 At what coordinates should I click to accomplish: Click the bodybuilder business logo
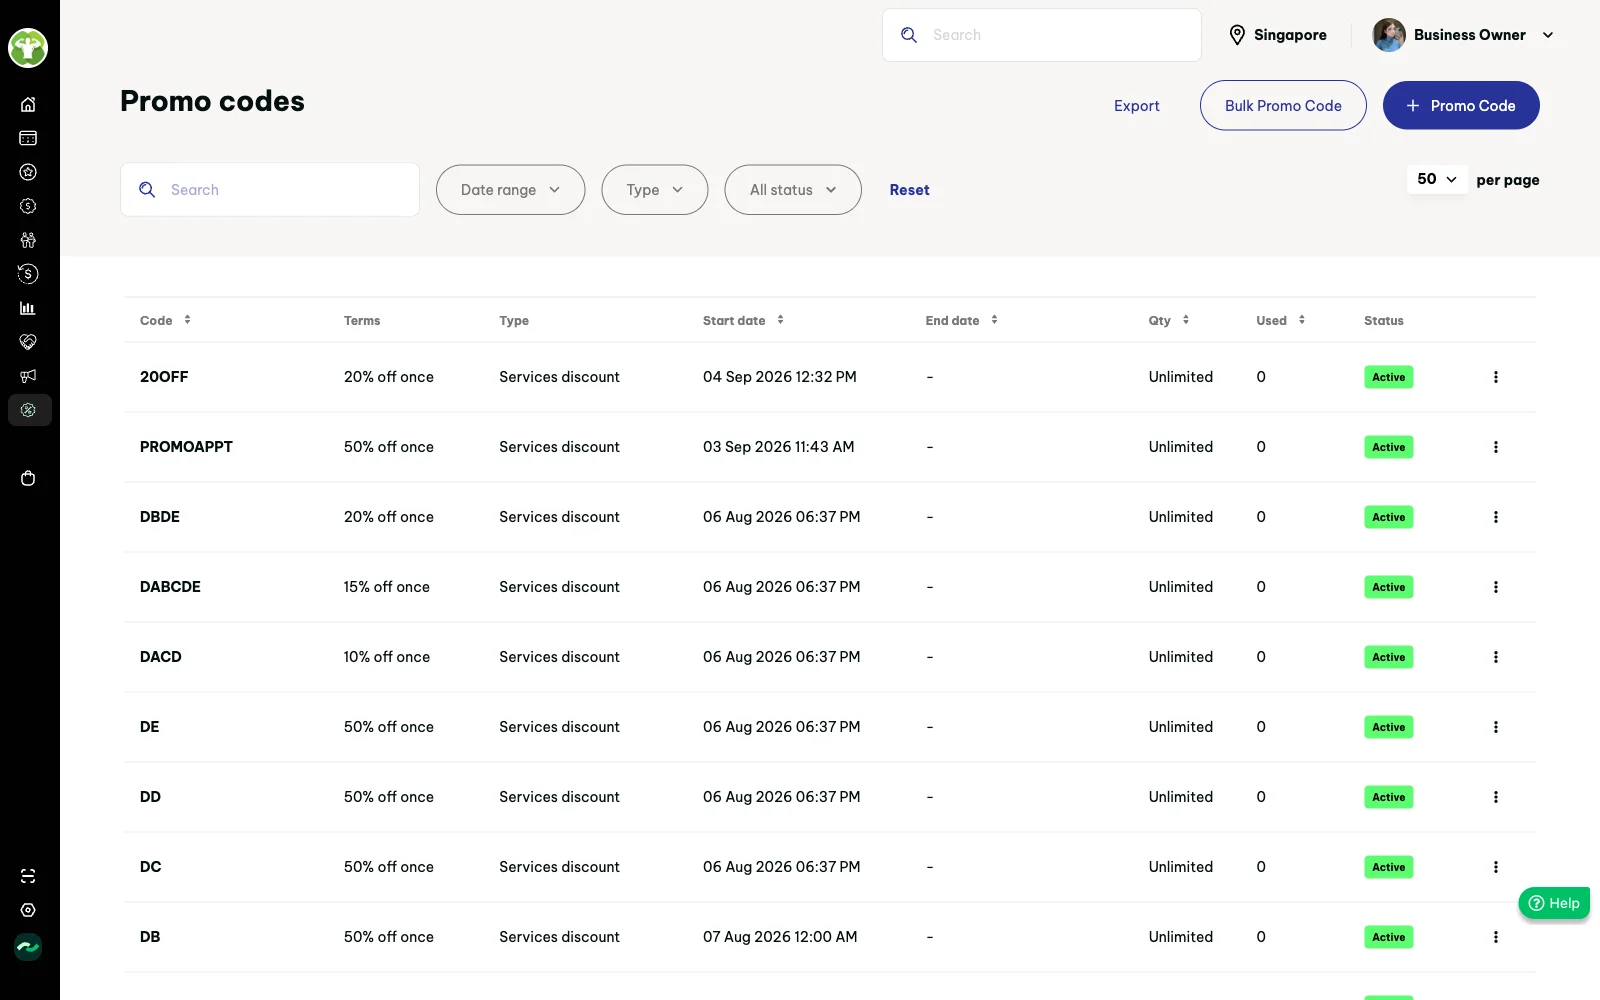[28, 48]
